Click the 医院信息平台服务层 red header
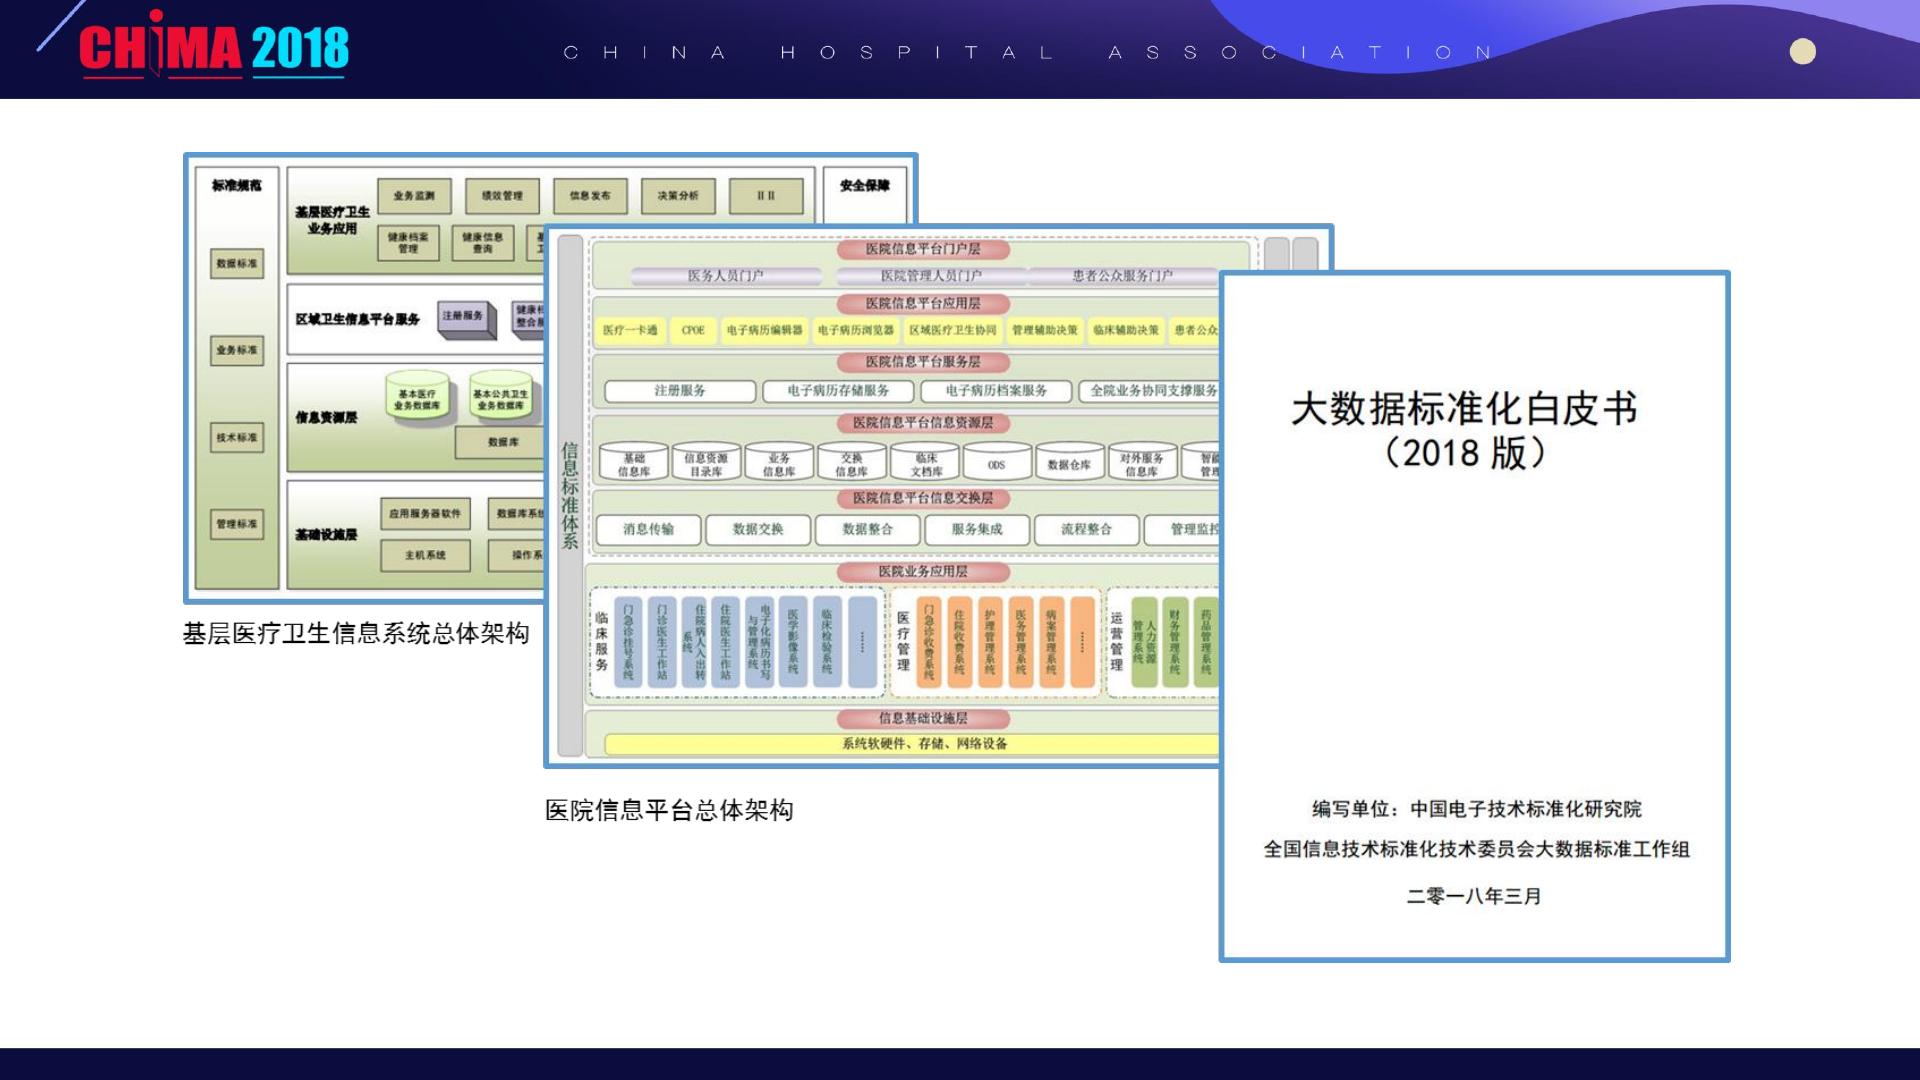 (x=923, y=362)
